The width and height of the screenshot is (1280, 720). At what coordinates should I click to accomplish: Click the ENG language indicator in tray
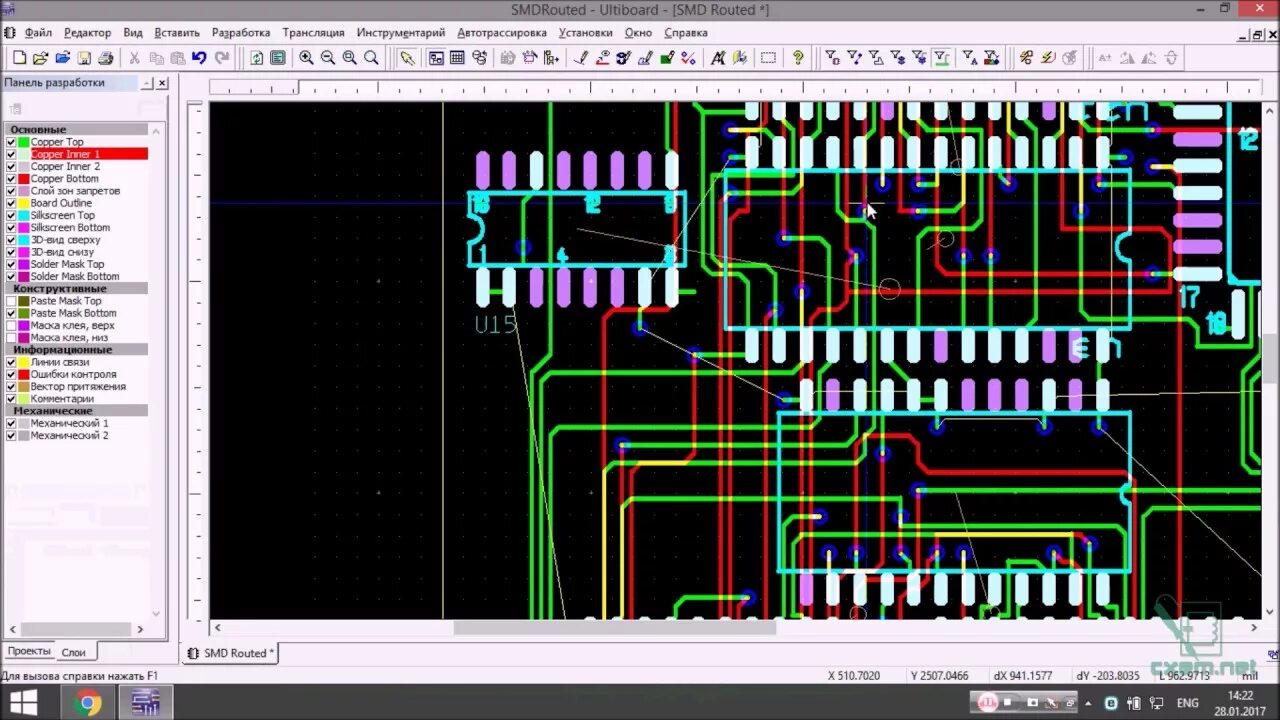[x=1187, y=703]
